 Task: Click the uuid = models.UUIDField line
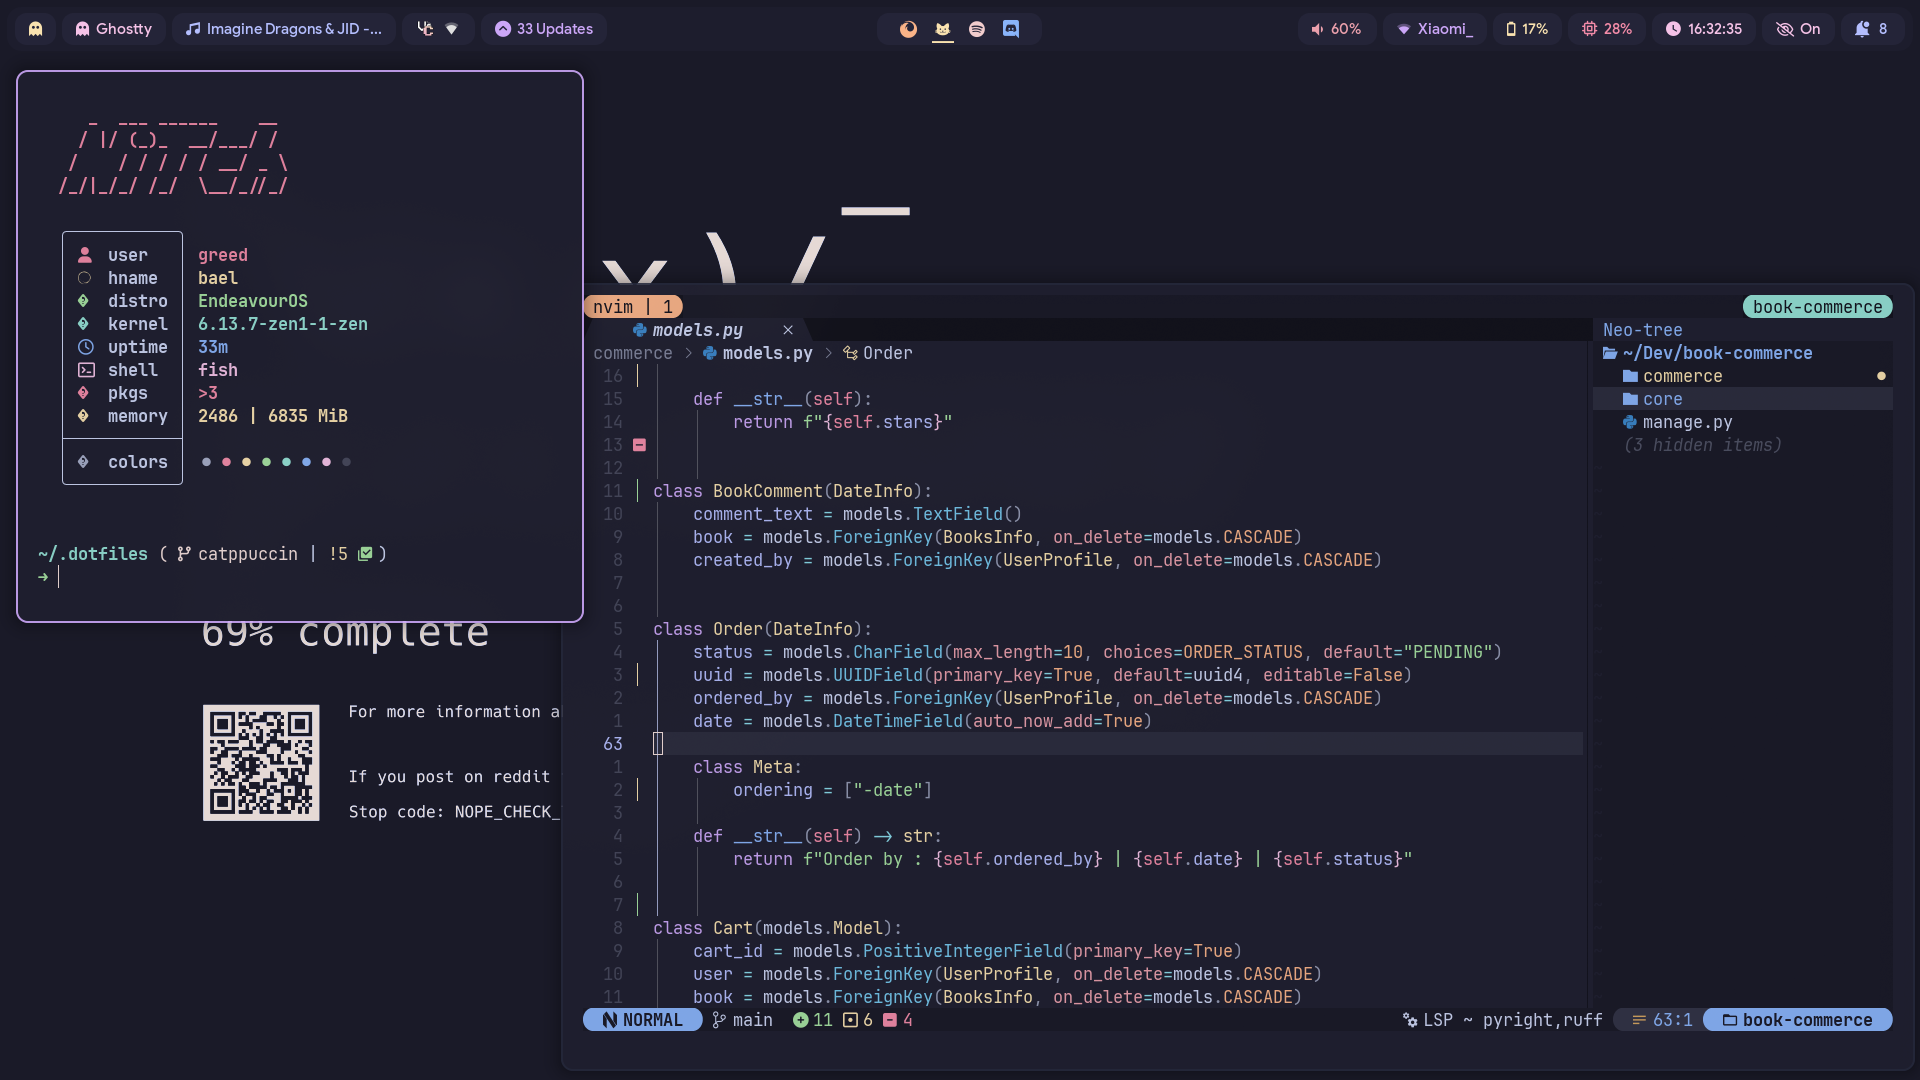click(1052, 675)
